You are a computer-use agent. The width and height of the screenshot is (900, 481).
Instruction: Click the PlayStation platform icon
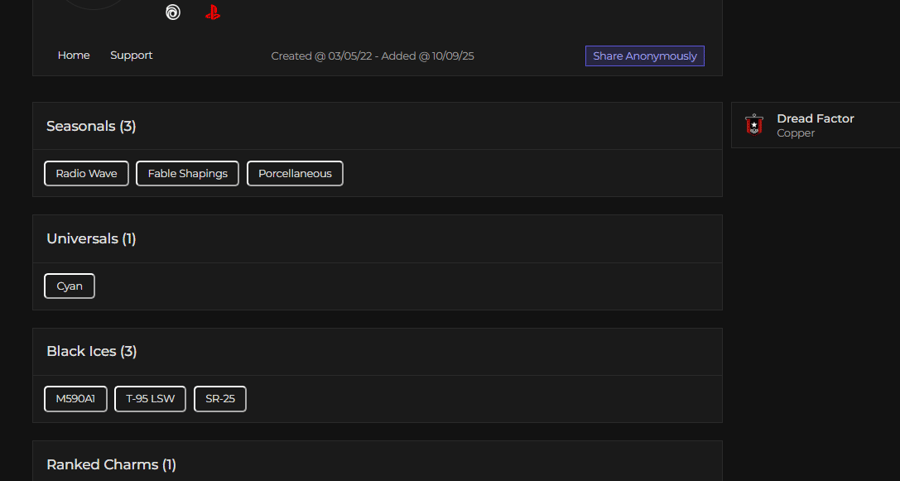(x=213, y=12)
